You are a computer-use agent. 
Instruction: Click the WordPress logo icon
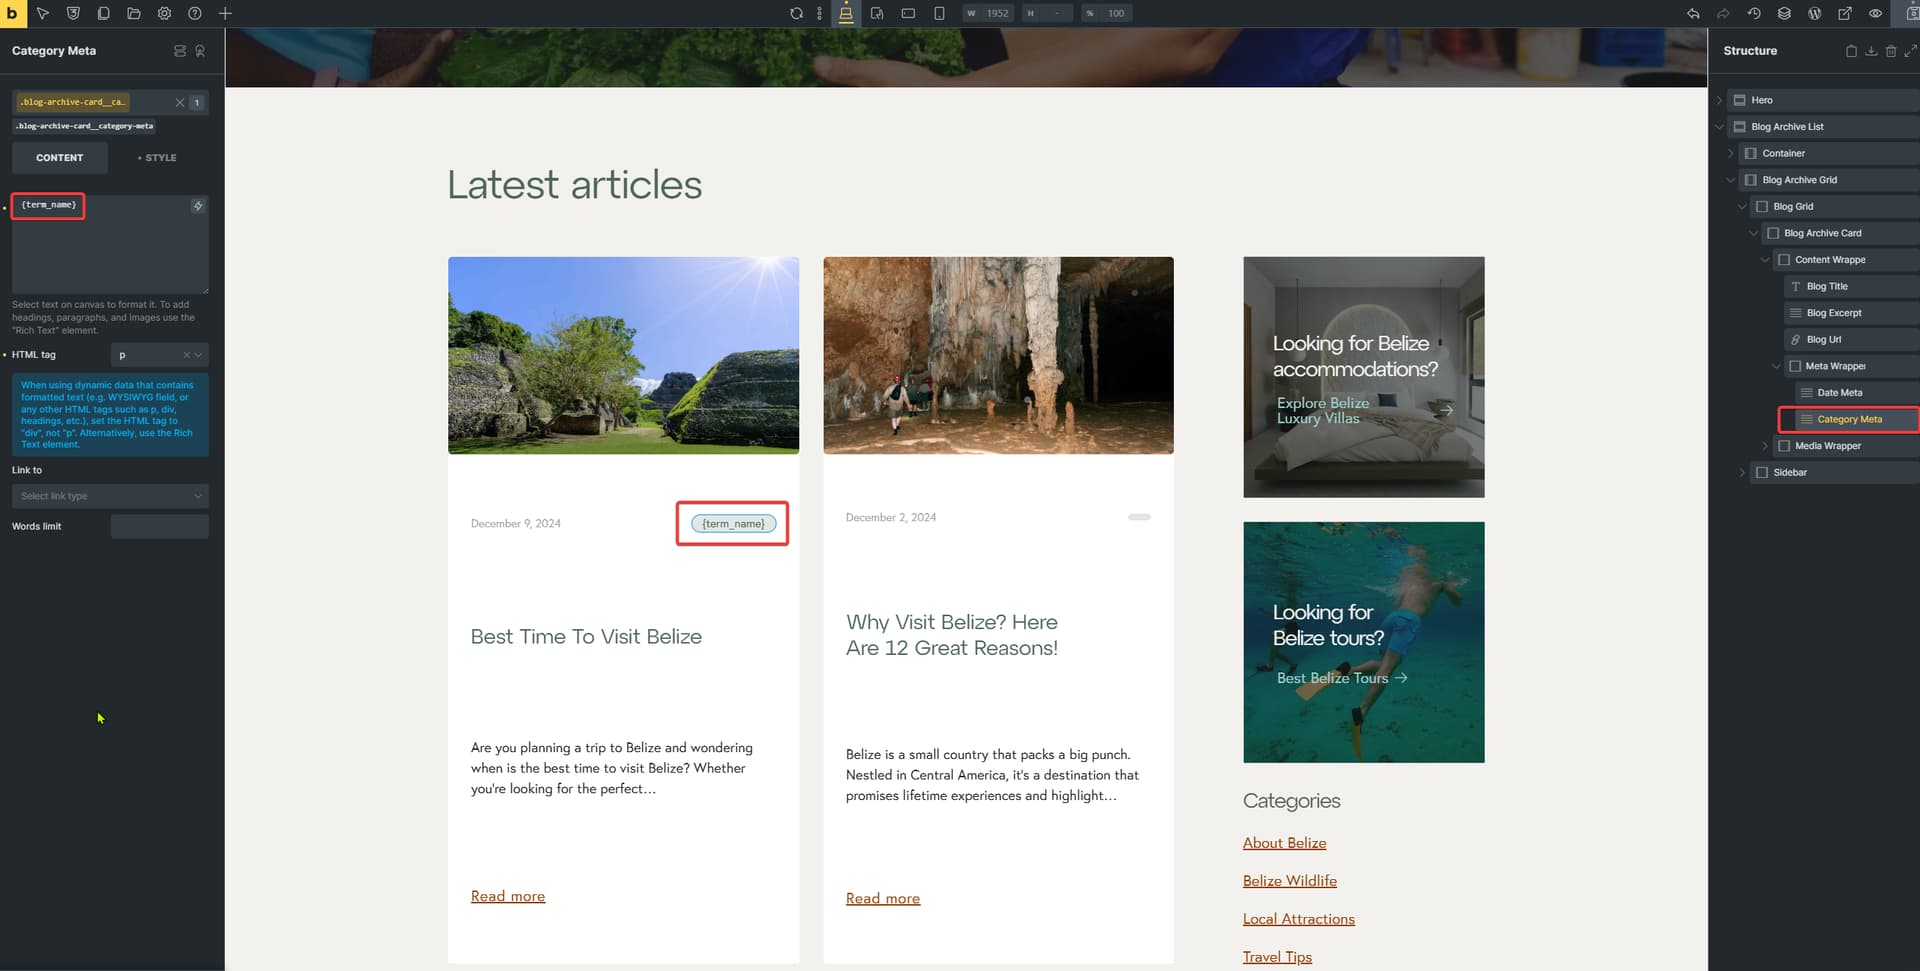tap(1814, 13)
